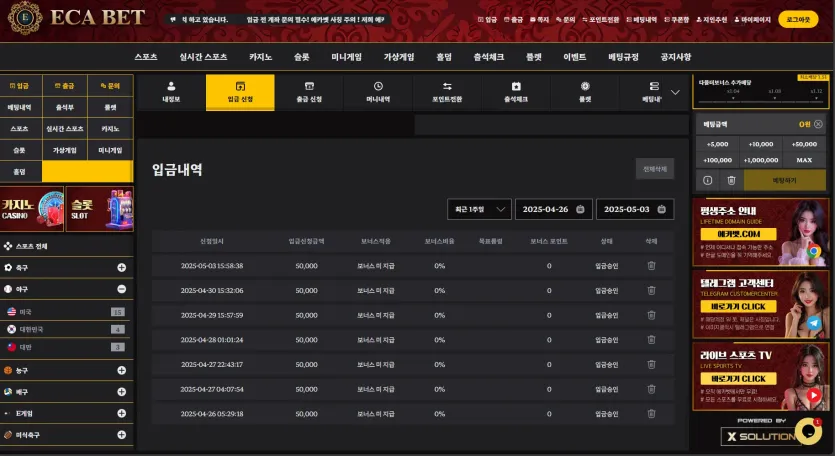Viewport: 835px width, 456px height.
Task: Open 가상게임 in the left quick menu
Action: pyautogui.click(x=65, y=150)
